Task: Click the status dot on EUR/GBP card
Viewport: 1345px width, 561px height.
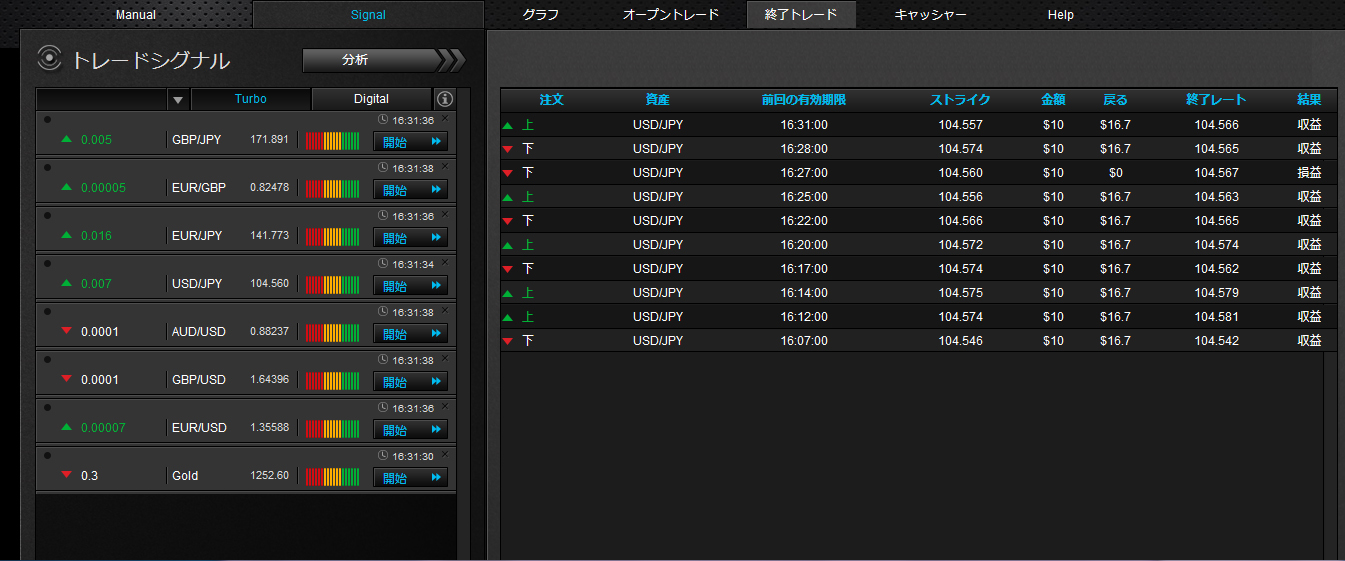Action: click(47, 167)
